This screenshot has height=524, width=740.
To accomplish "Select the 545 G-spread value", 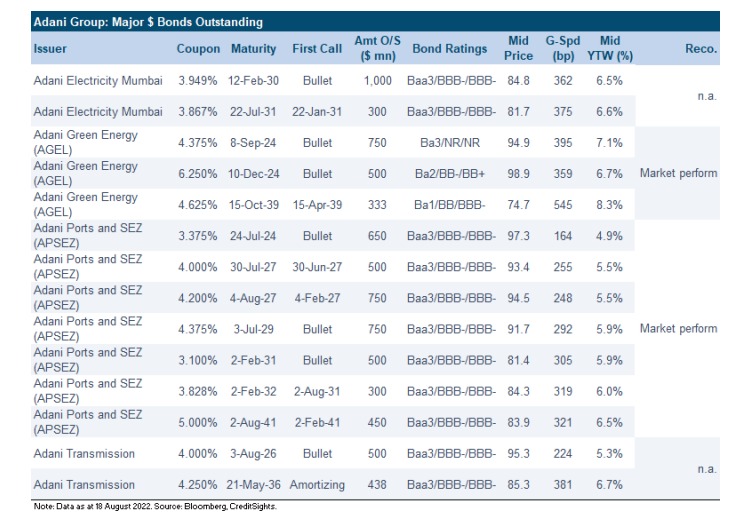I will [564, 204].
